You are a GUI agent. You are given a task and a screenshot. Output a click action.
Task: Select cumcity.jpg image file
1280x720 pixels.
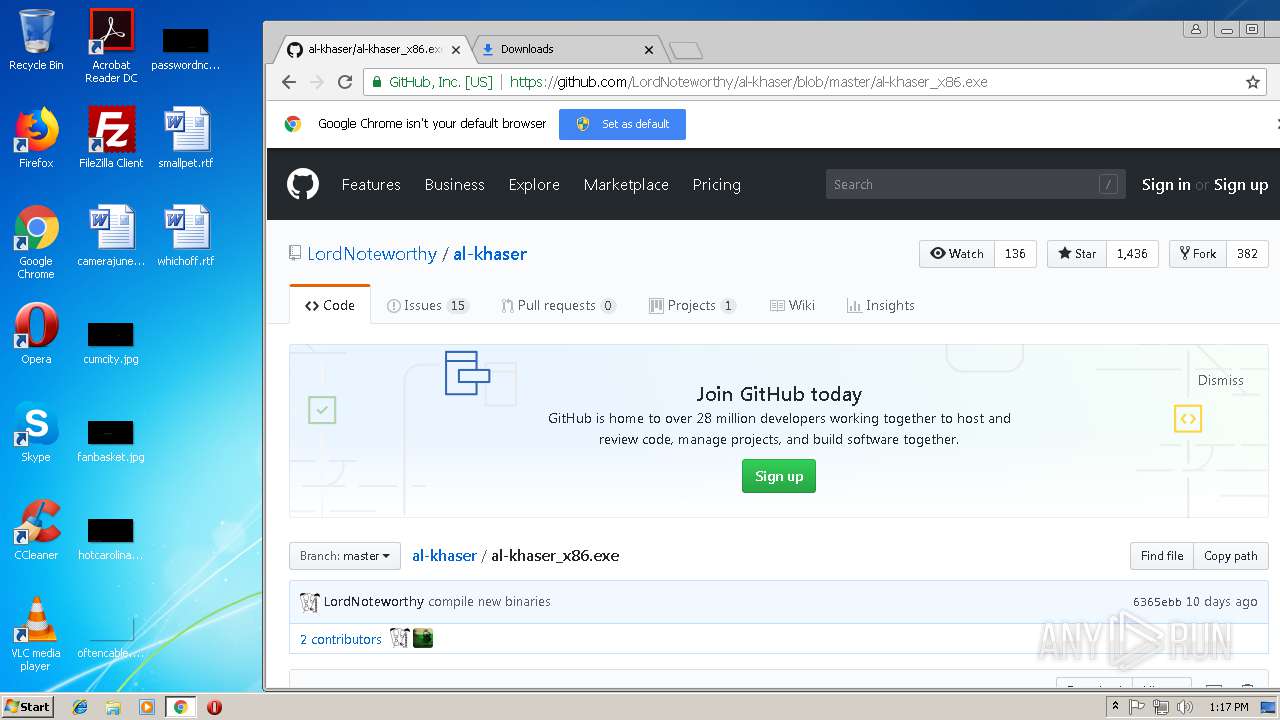pyautogui.click(x=111, y=343)
